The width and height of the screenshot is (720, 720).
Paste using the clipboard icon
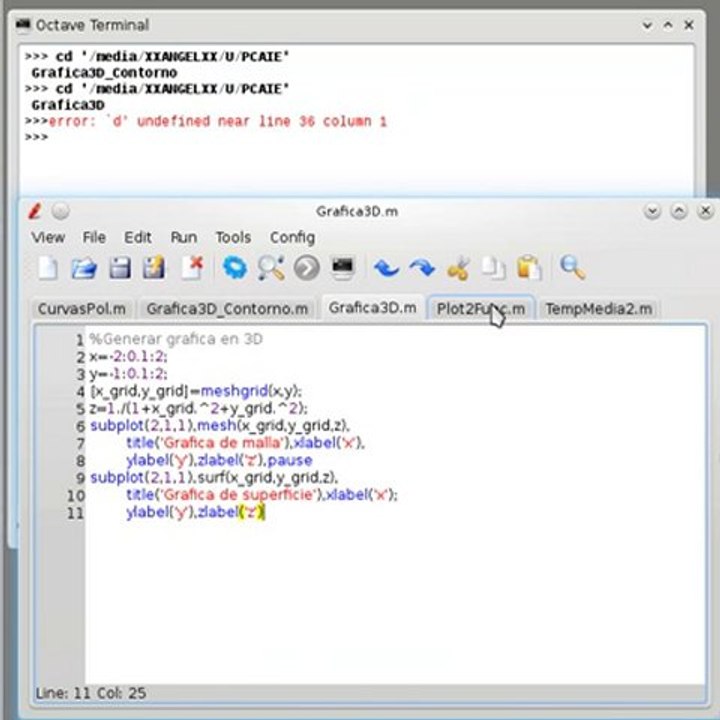529,268
